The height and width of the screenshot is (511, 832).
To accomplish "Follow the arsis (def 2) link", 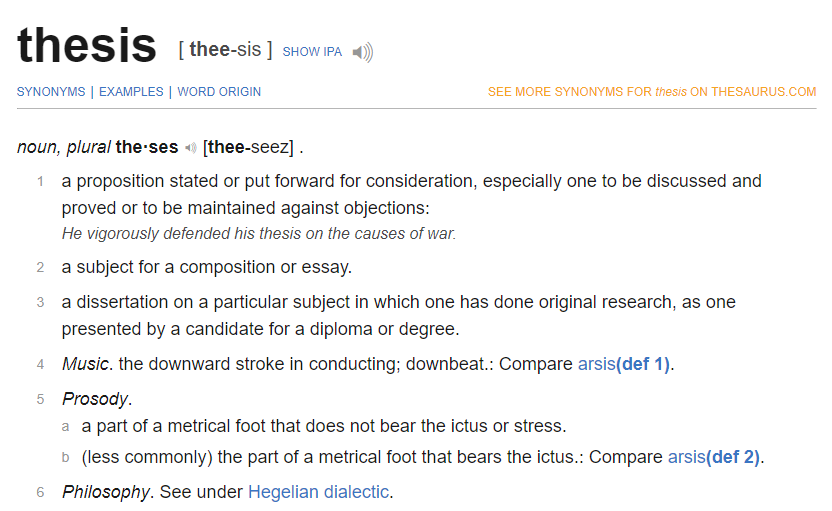I will click(x=714, y=457).
